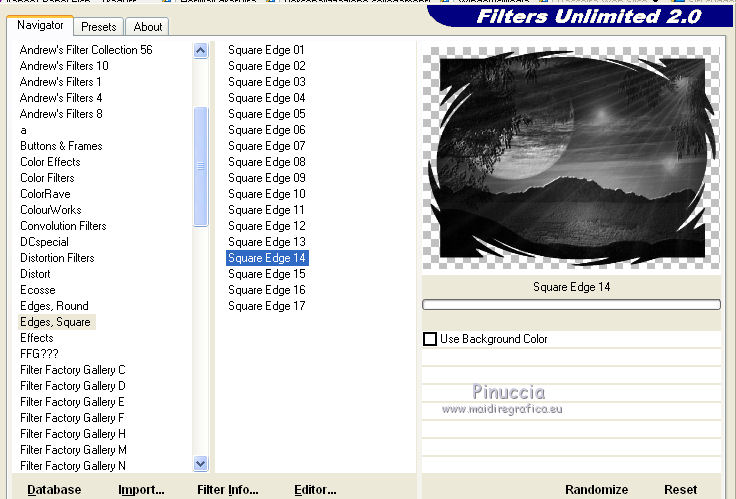Choose Square Edge 09 filter
The width and height of the screenshot is (736, 499).
[266, 178]
